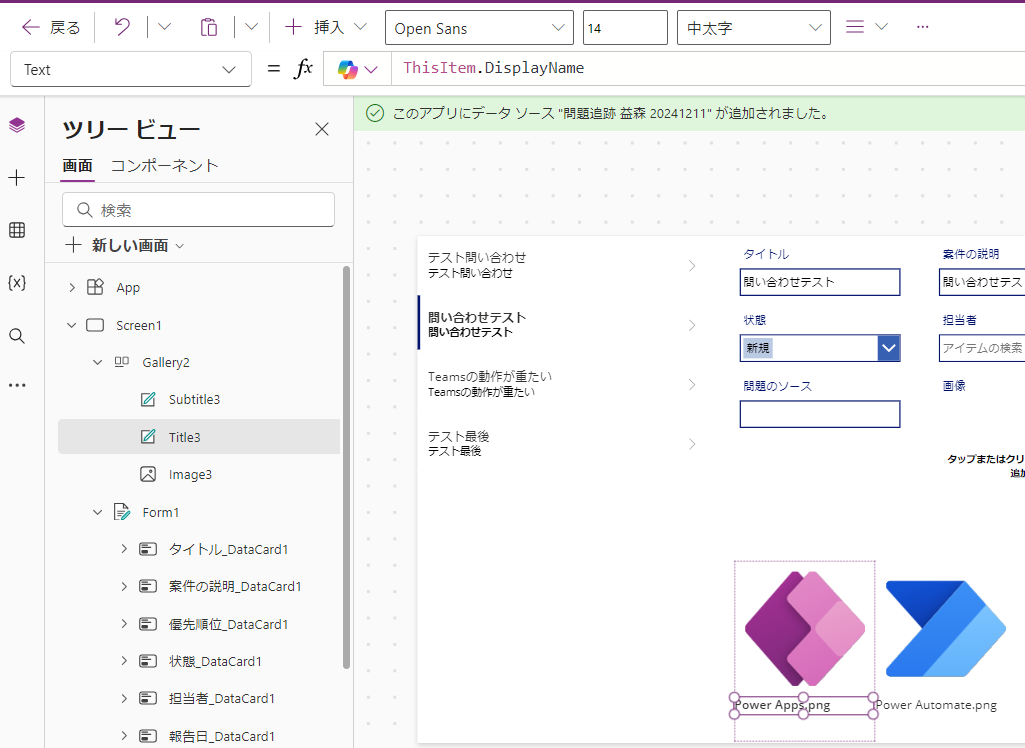Click the tree view vertical scrollbar
The image size is (1025, 748).
pyautogui.click(x=346, y=467)
